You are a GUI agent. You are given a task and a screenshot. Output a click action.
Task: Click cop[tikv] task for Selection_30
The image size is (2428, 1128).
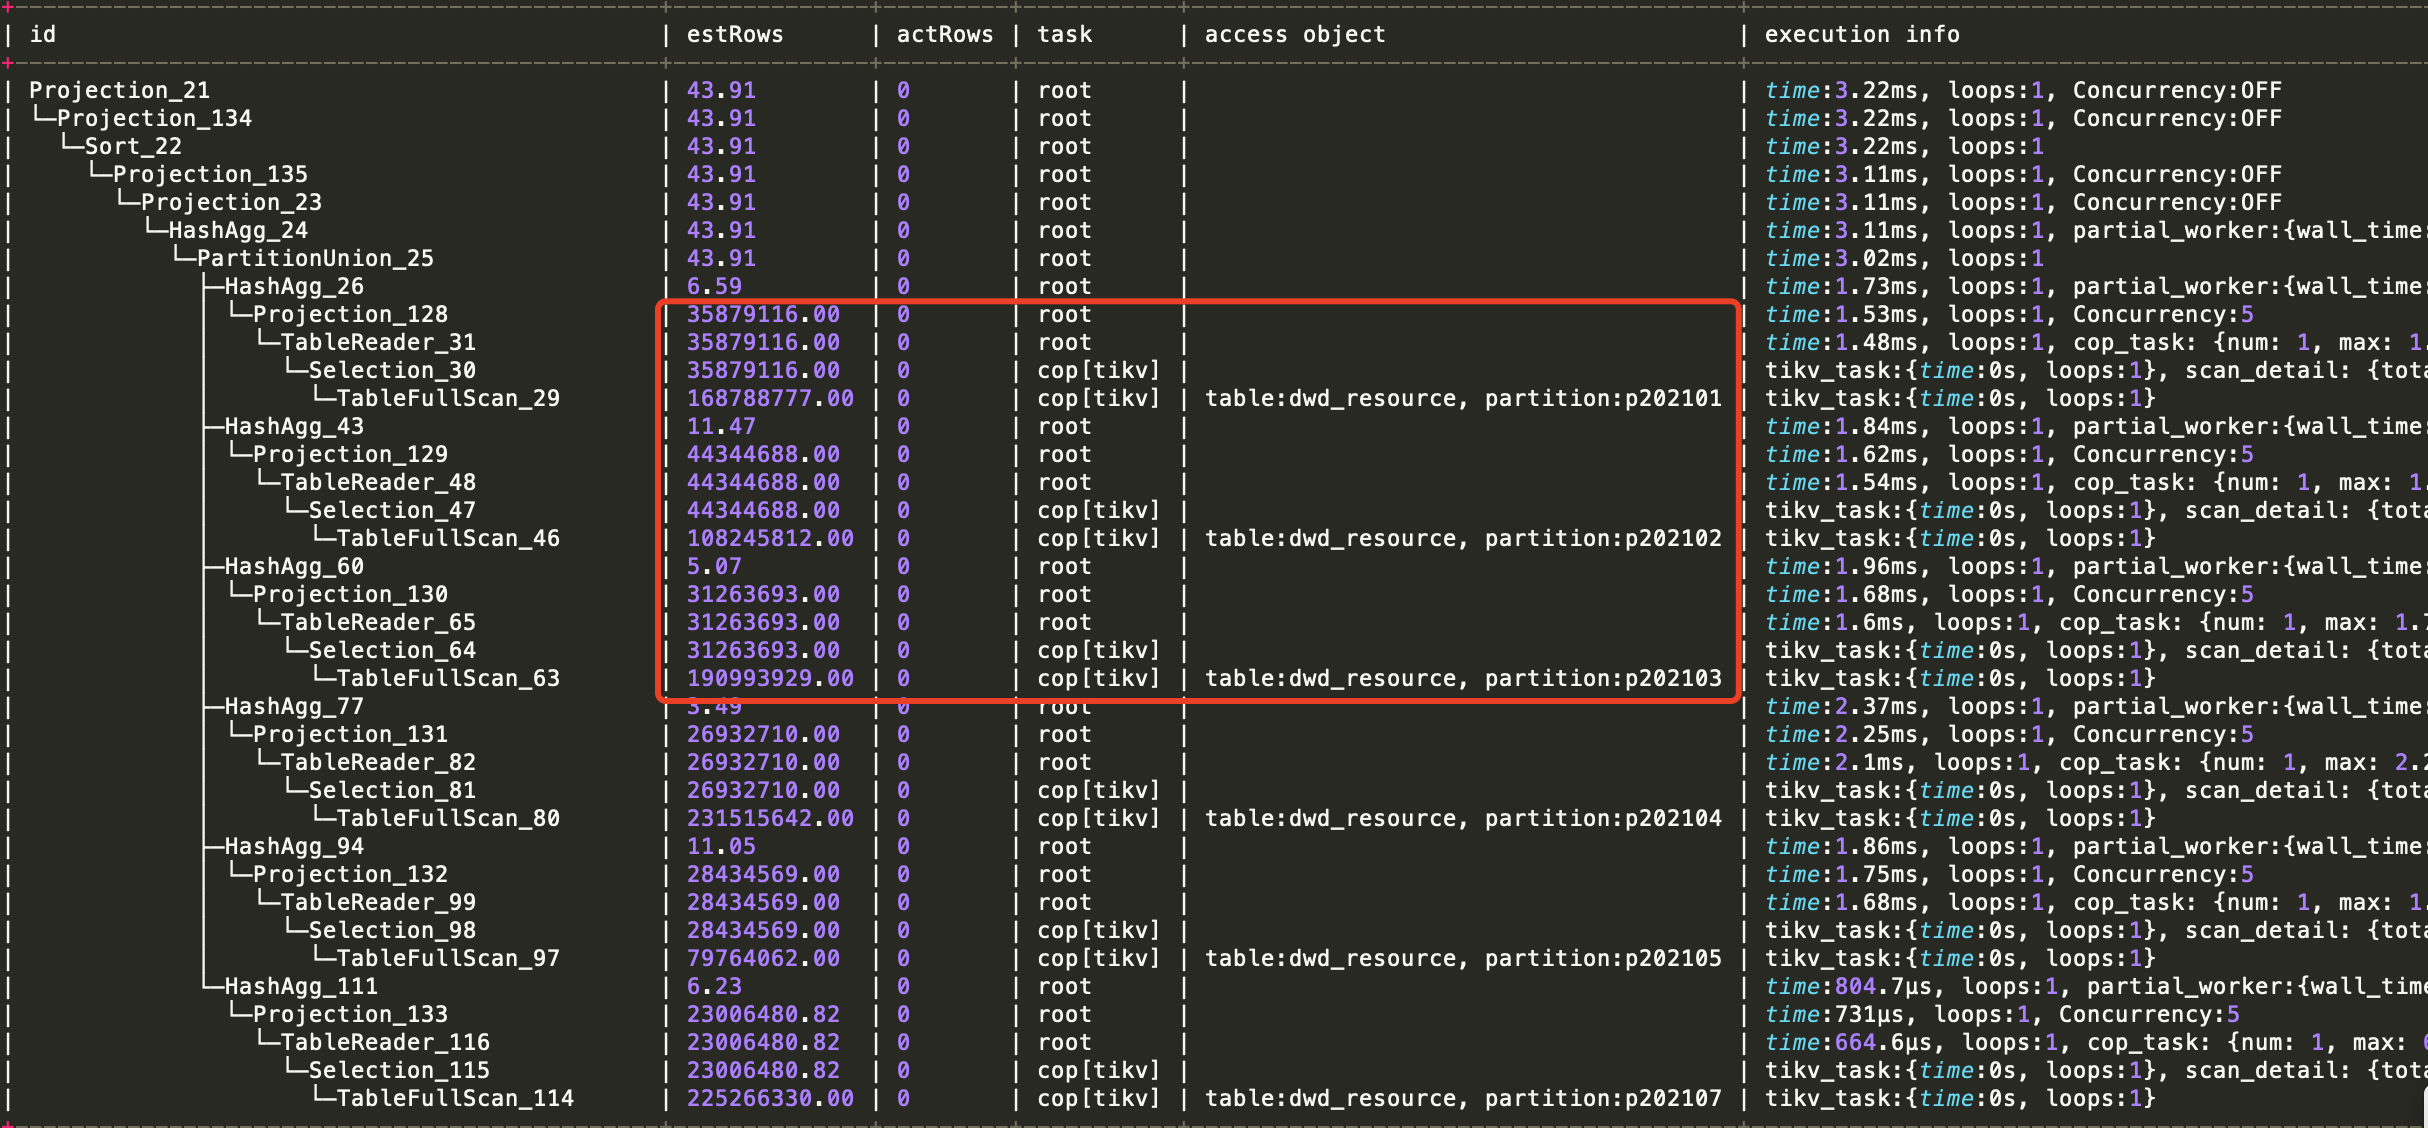pyautogui.click(x=1099, y=370)
